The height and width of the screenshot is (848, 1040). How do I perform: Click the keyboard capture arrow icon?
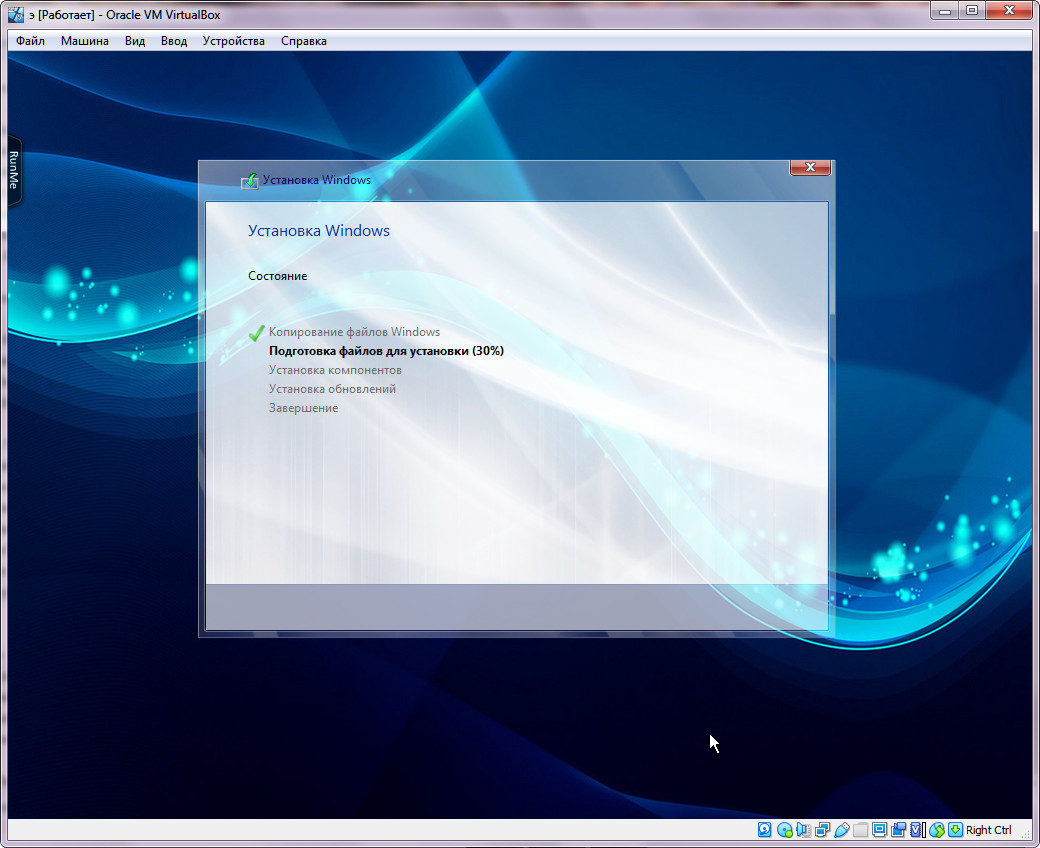[955, 829]
